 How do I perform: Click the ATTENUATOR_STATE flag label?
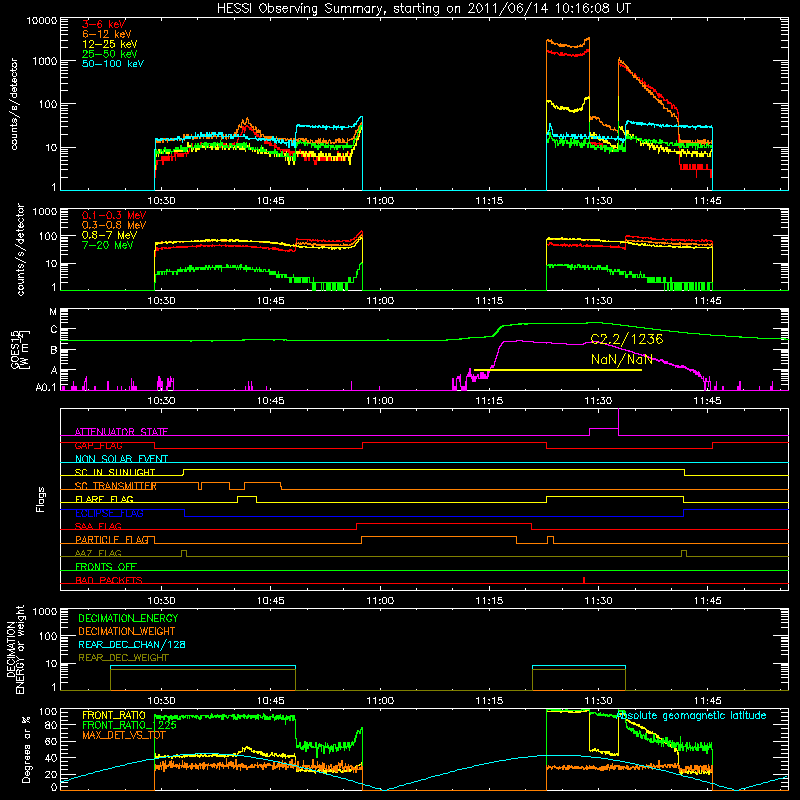pos(121,432)
